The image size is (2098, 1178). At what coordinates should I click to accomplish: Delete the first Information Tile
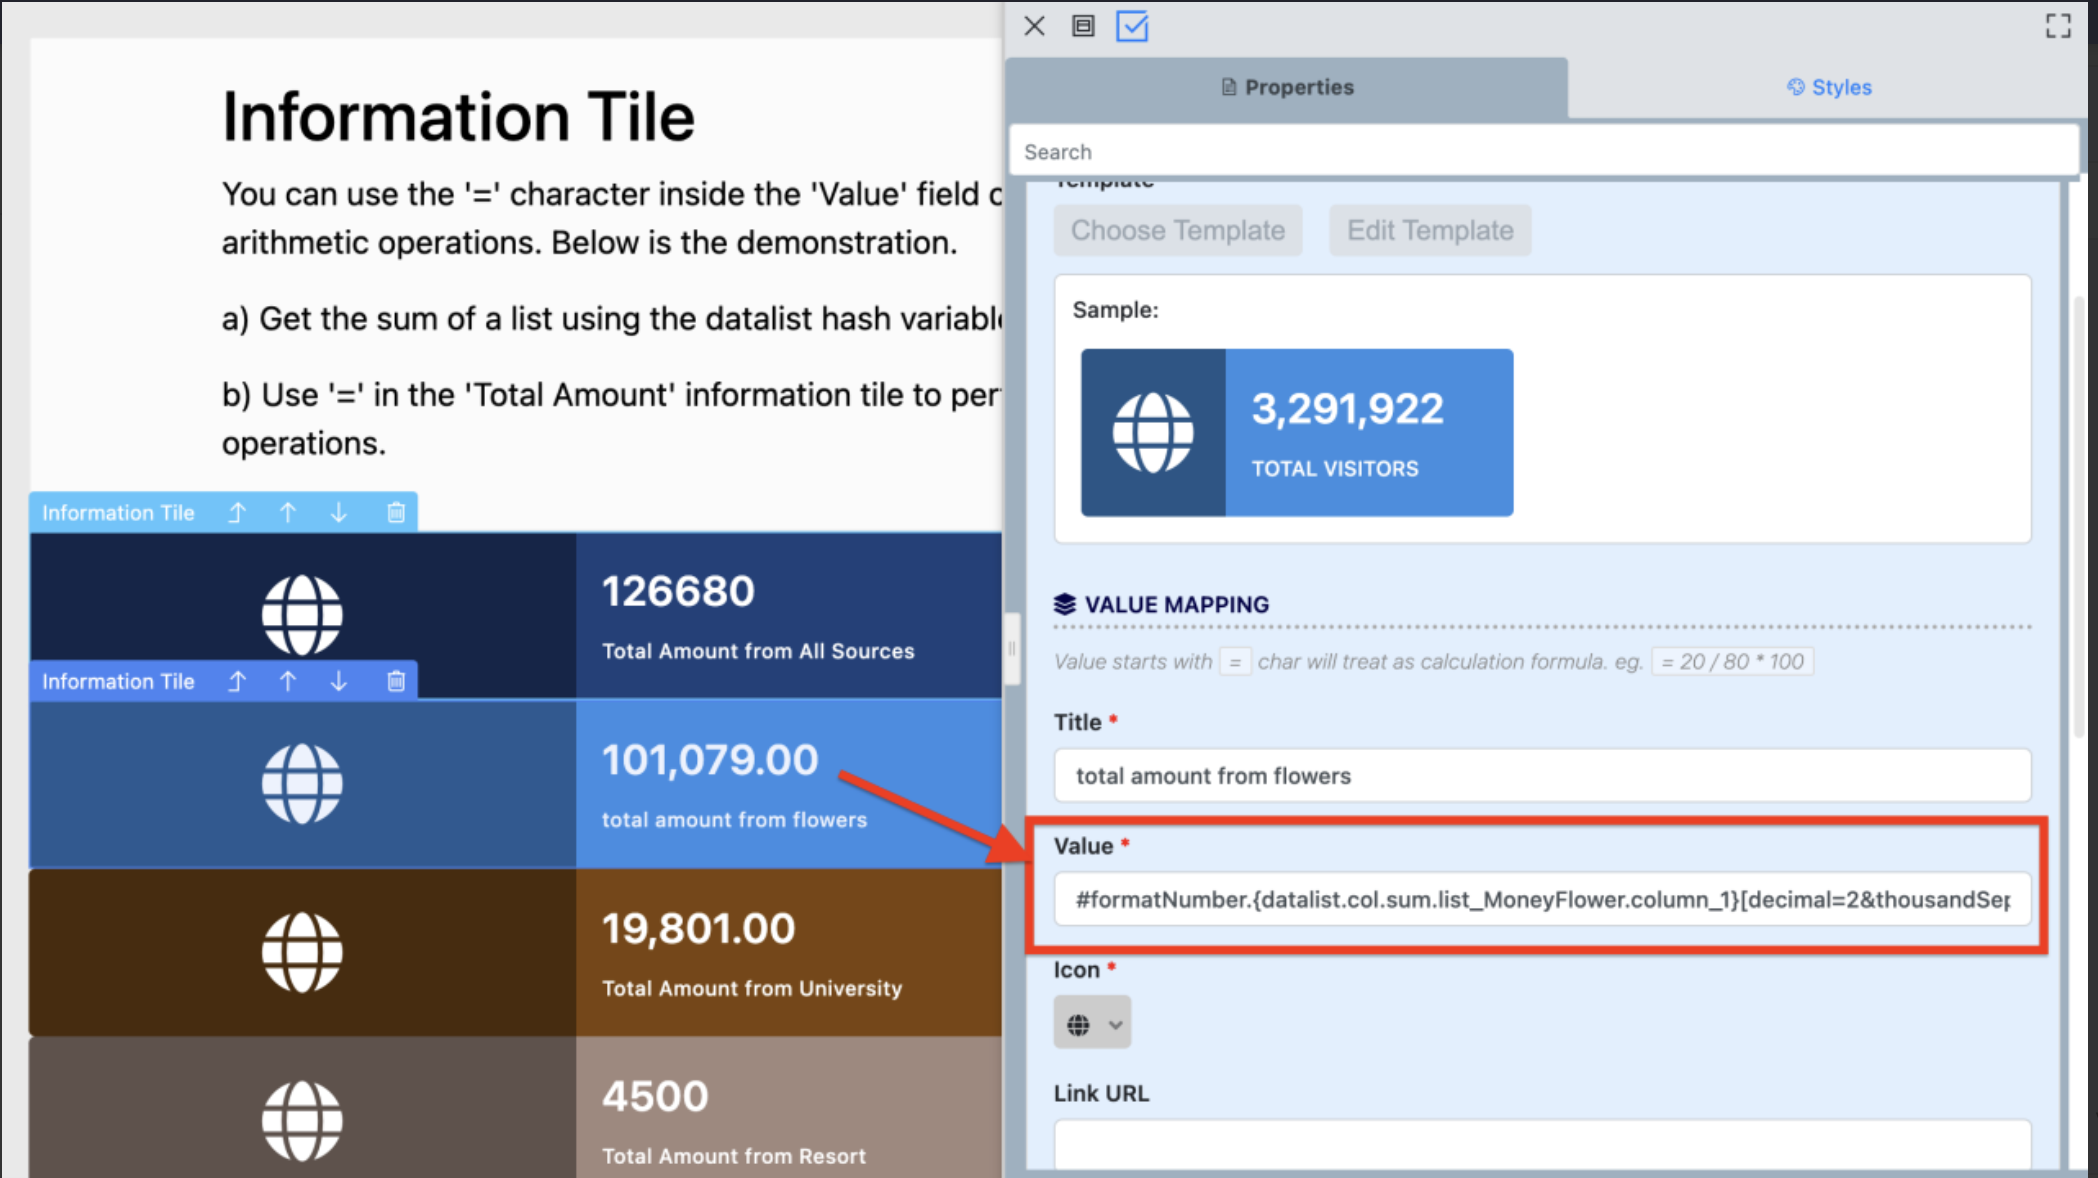tap(396, 513)
